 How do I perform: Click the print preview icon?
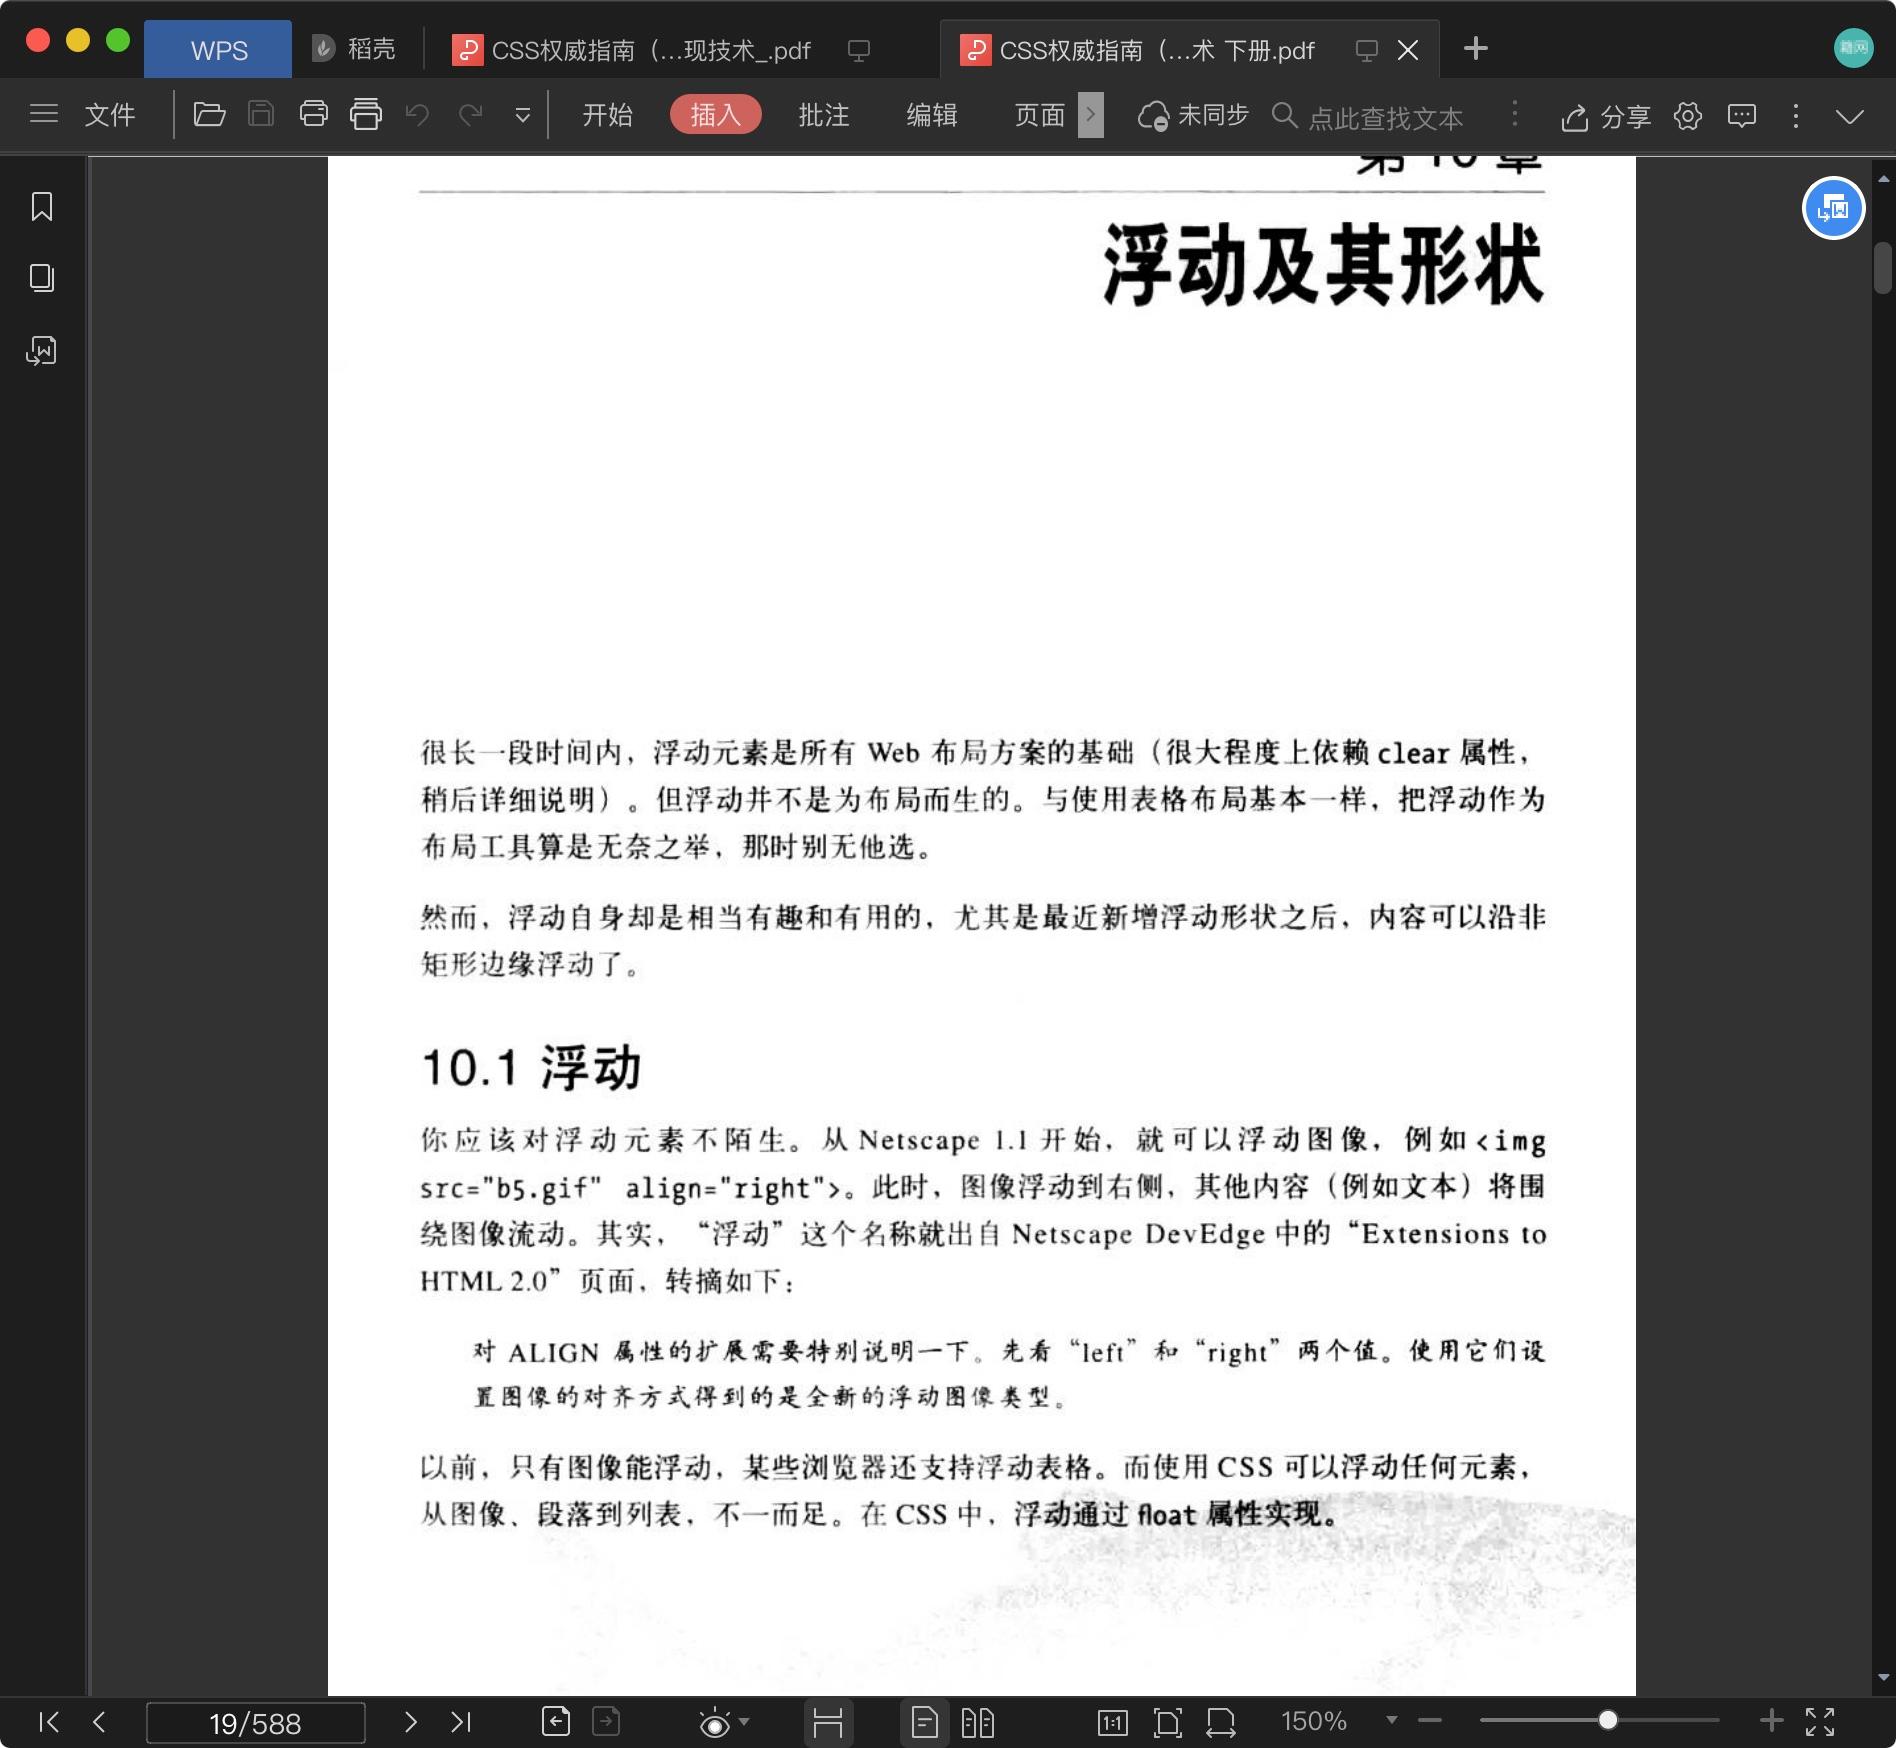(x=366, y=114)
